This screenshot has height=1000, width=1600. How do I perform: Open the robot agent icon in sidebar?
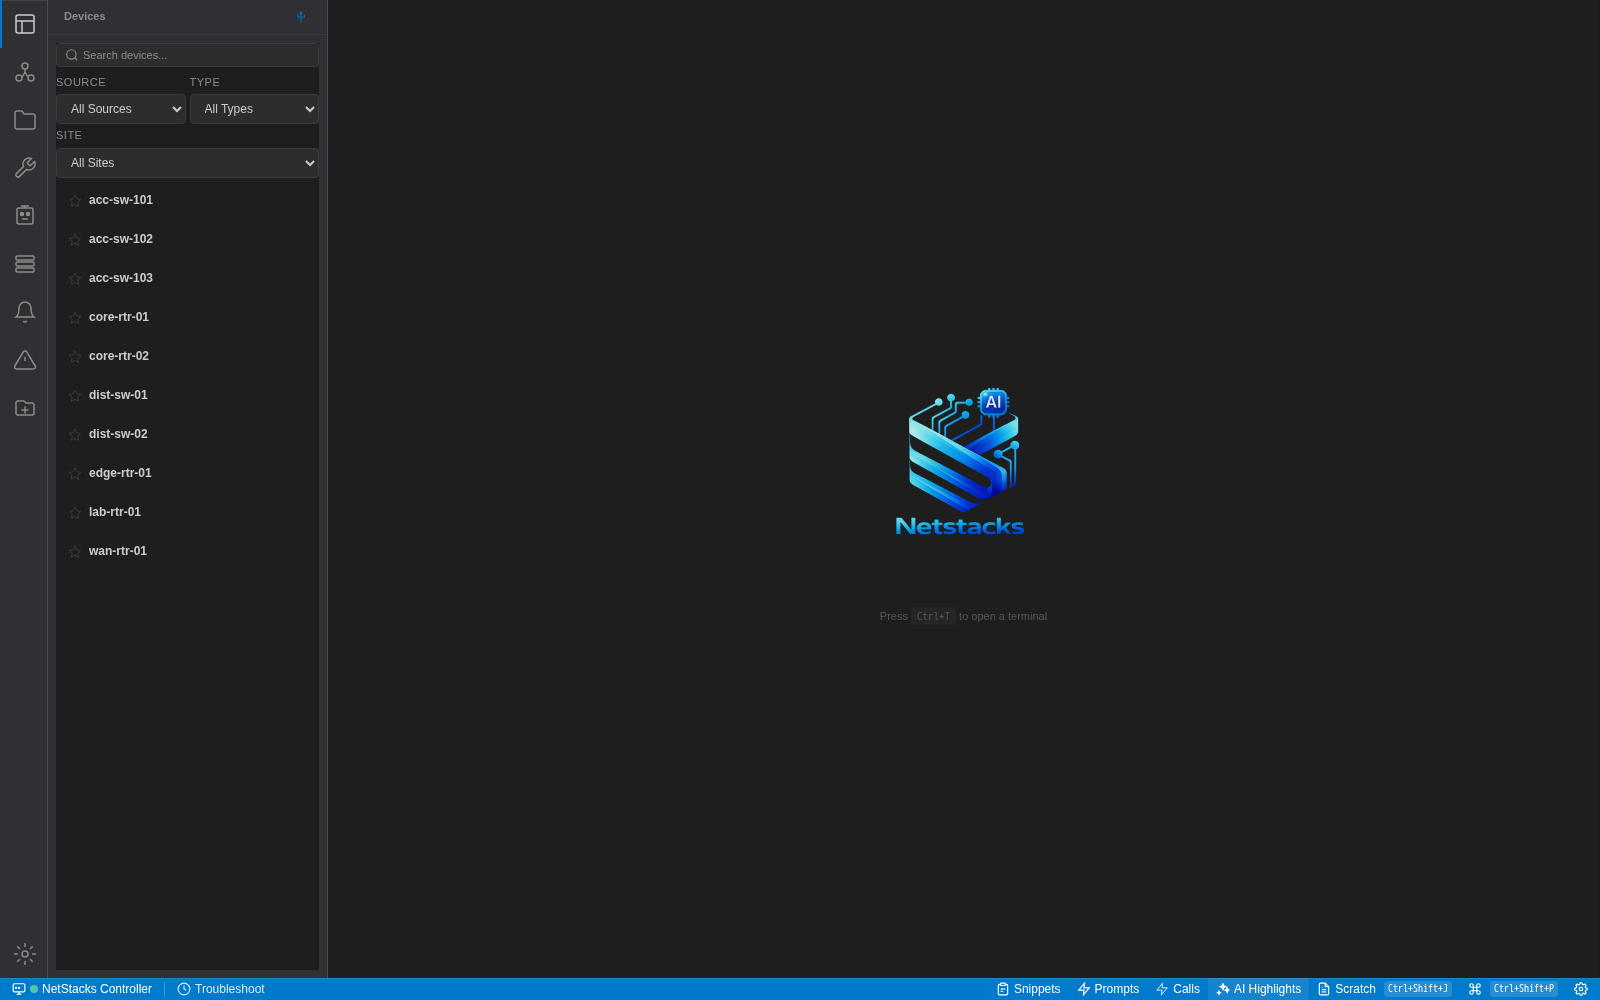25,215
